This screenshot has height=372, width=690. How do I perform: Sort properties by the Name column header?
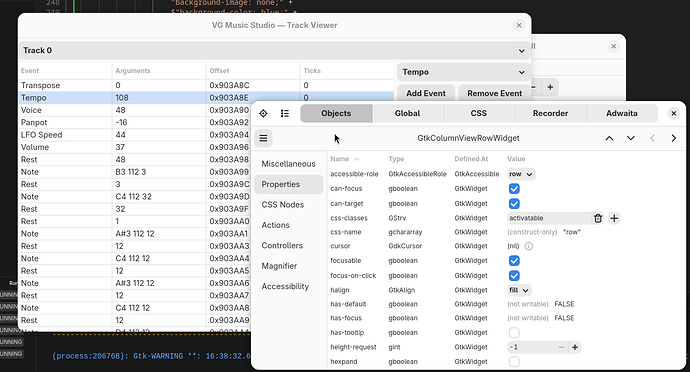click(345, 159)
